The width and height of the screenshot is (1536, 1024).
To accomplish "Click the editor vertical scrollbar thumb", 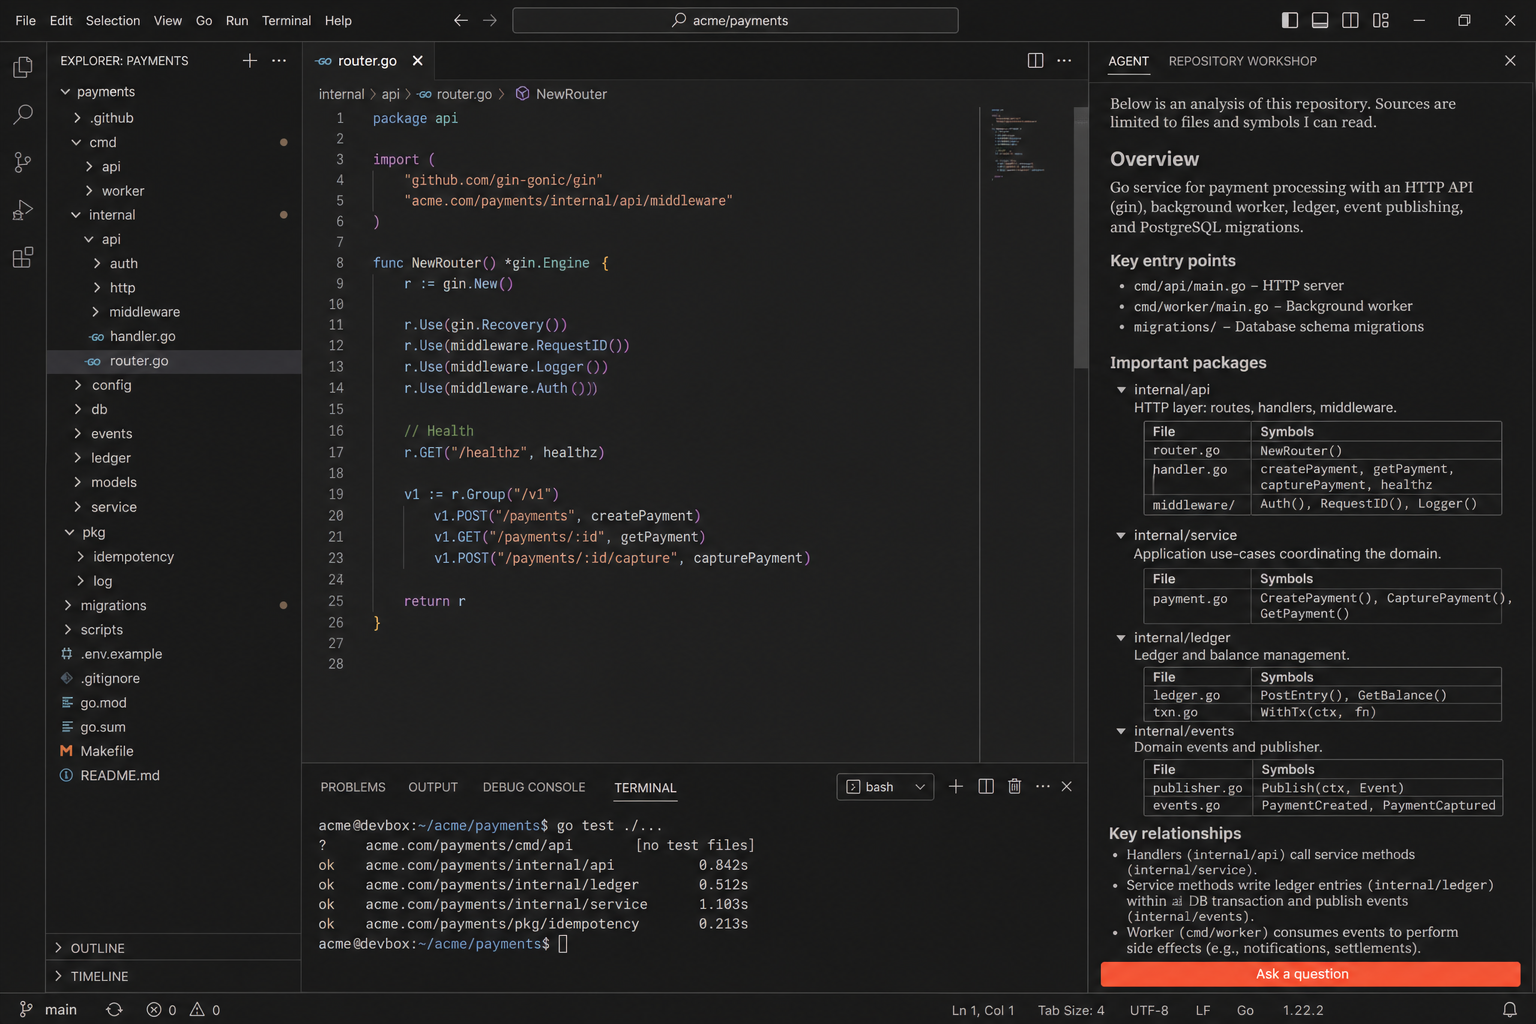I will (x=1080, y=237).
